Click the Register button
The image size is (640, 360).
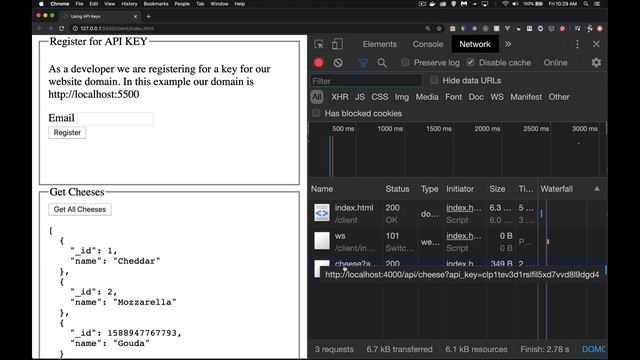point(67,133)
